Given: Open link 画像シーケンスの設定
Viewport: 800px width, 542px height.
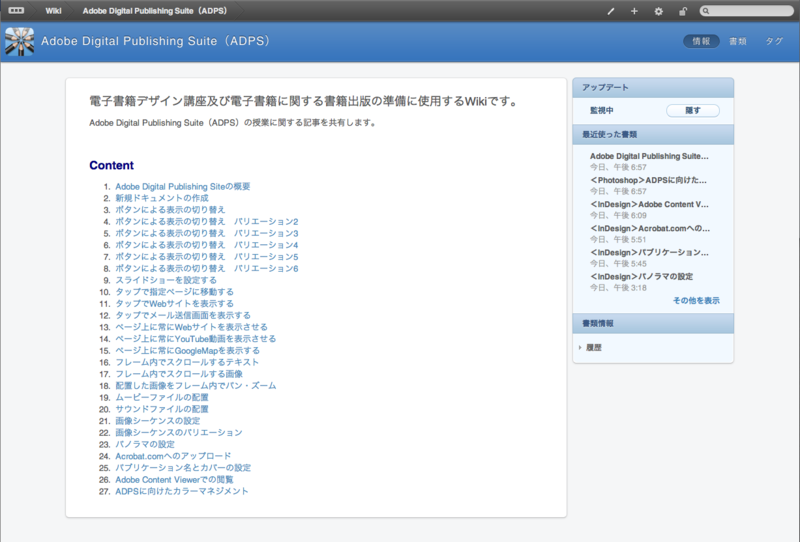Looking at the screenshot, I should tap(158, 421).
